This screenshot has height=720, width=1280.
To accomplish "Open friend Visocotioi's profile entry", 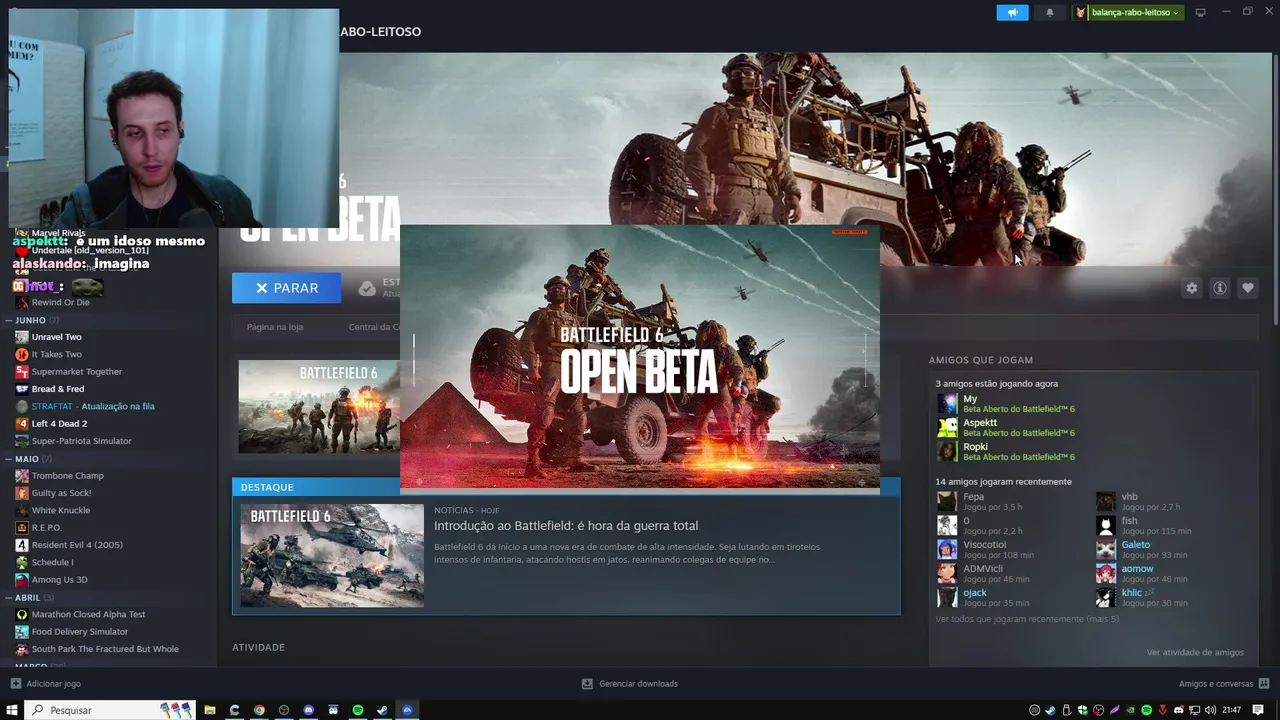I will [985, 550].
